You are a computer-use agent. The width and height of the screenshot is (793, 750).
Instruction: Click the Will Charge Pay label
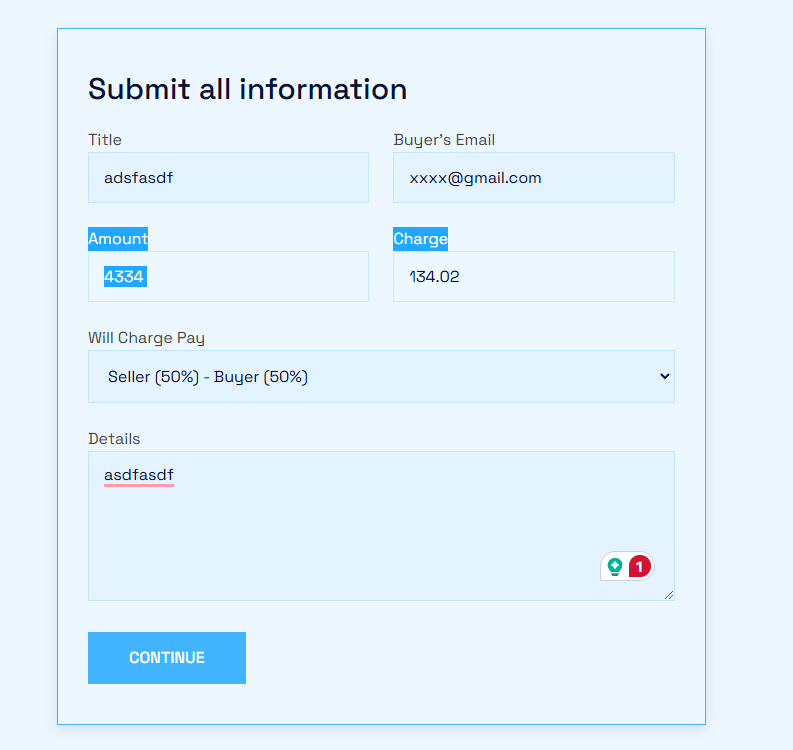click(146, 338)
